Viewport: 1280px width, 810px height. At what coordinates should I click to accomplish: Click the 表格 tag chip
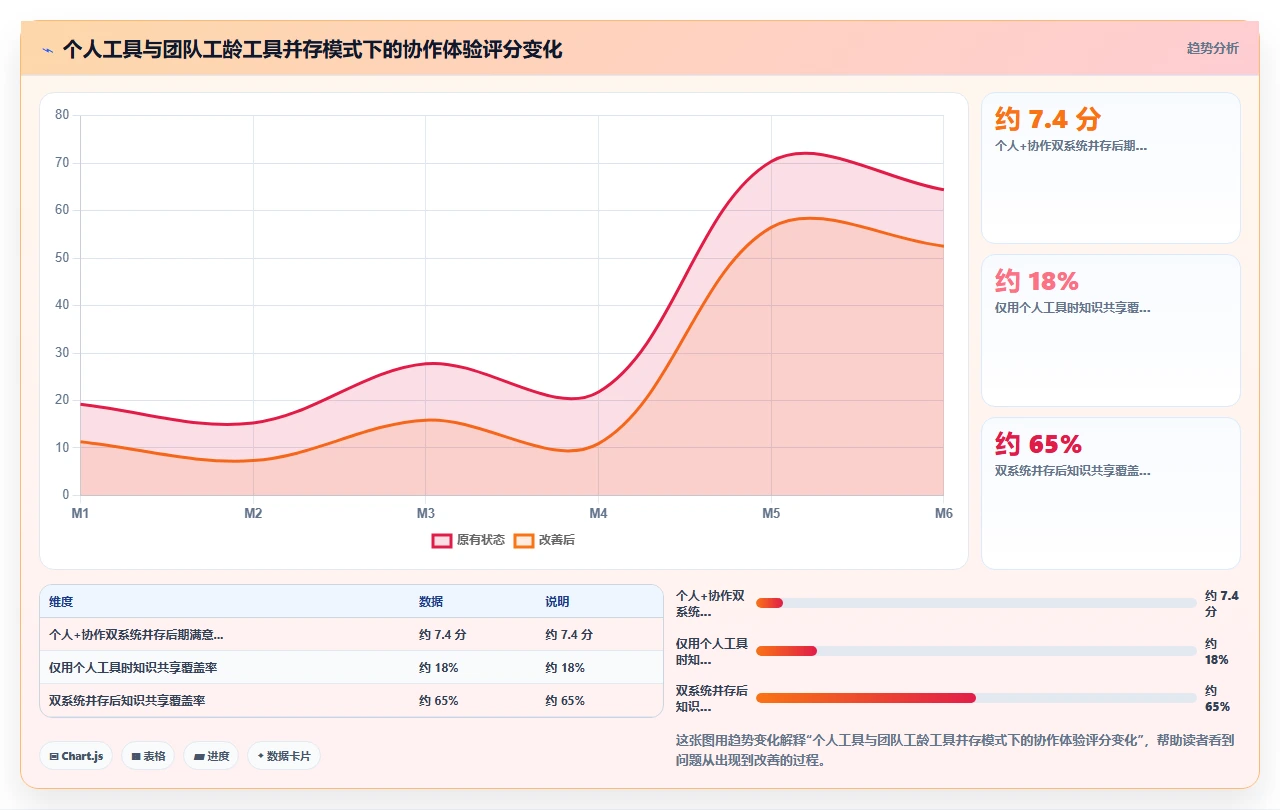(148, 756)
